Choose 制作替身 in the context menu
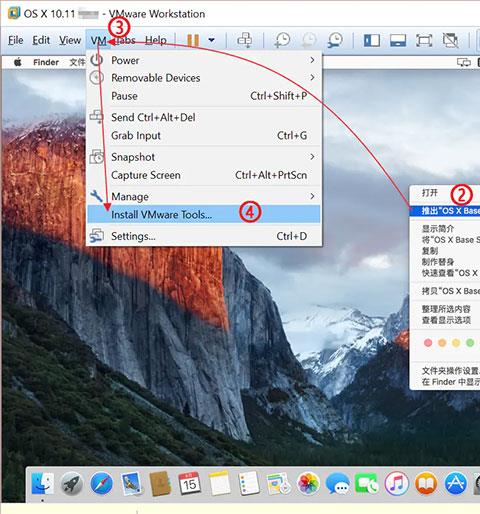Viewport: 480px width, 514px height. (x=438, y=262)
